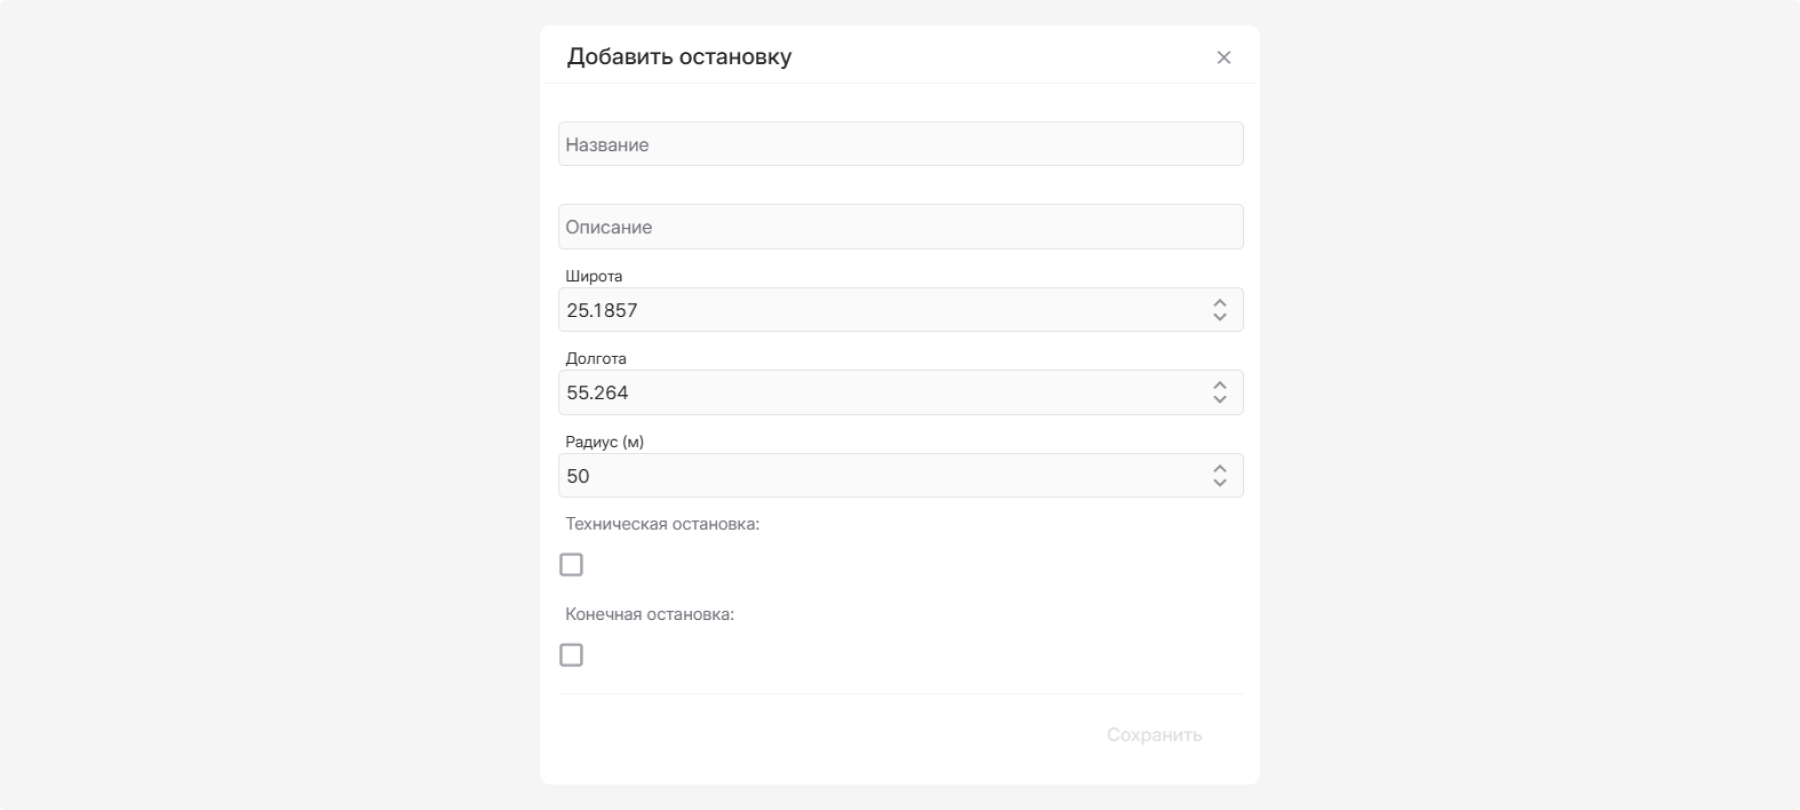Click the Радиус (м) field label
The height and width of the screenshot is (810, 1800).
click(604, 442)
